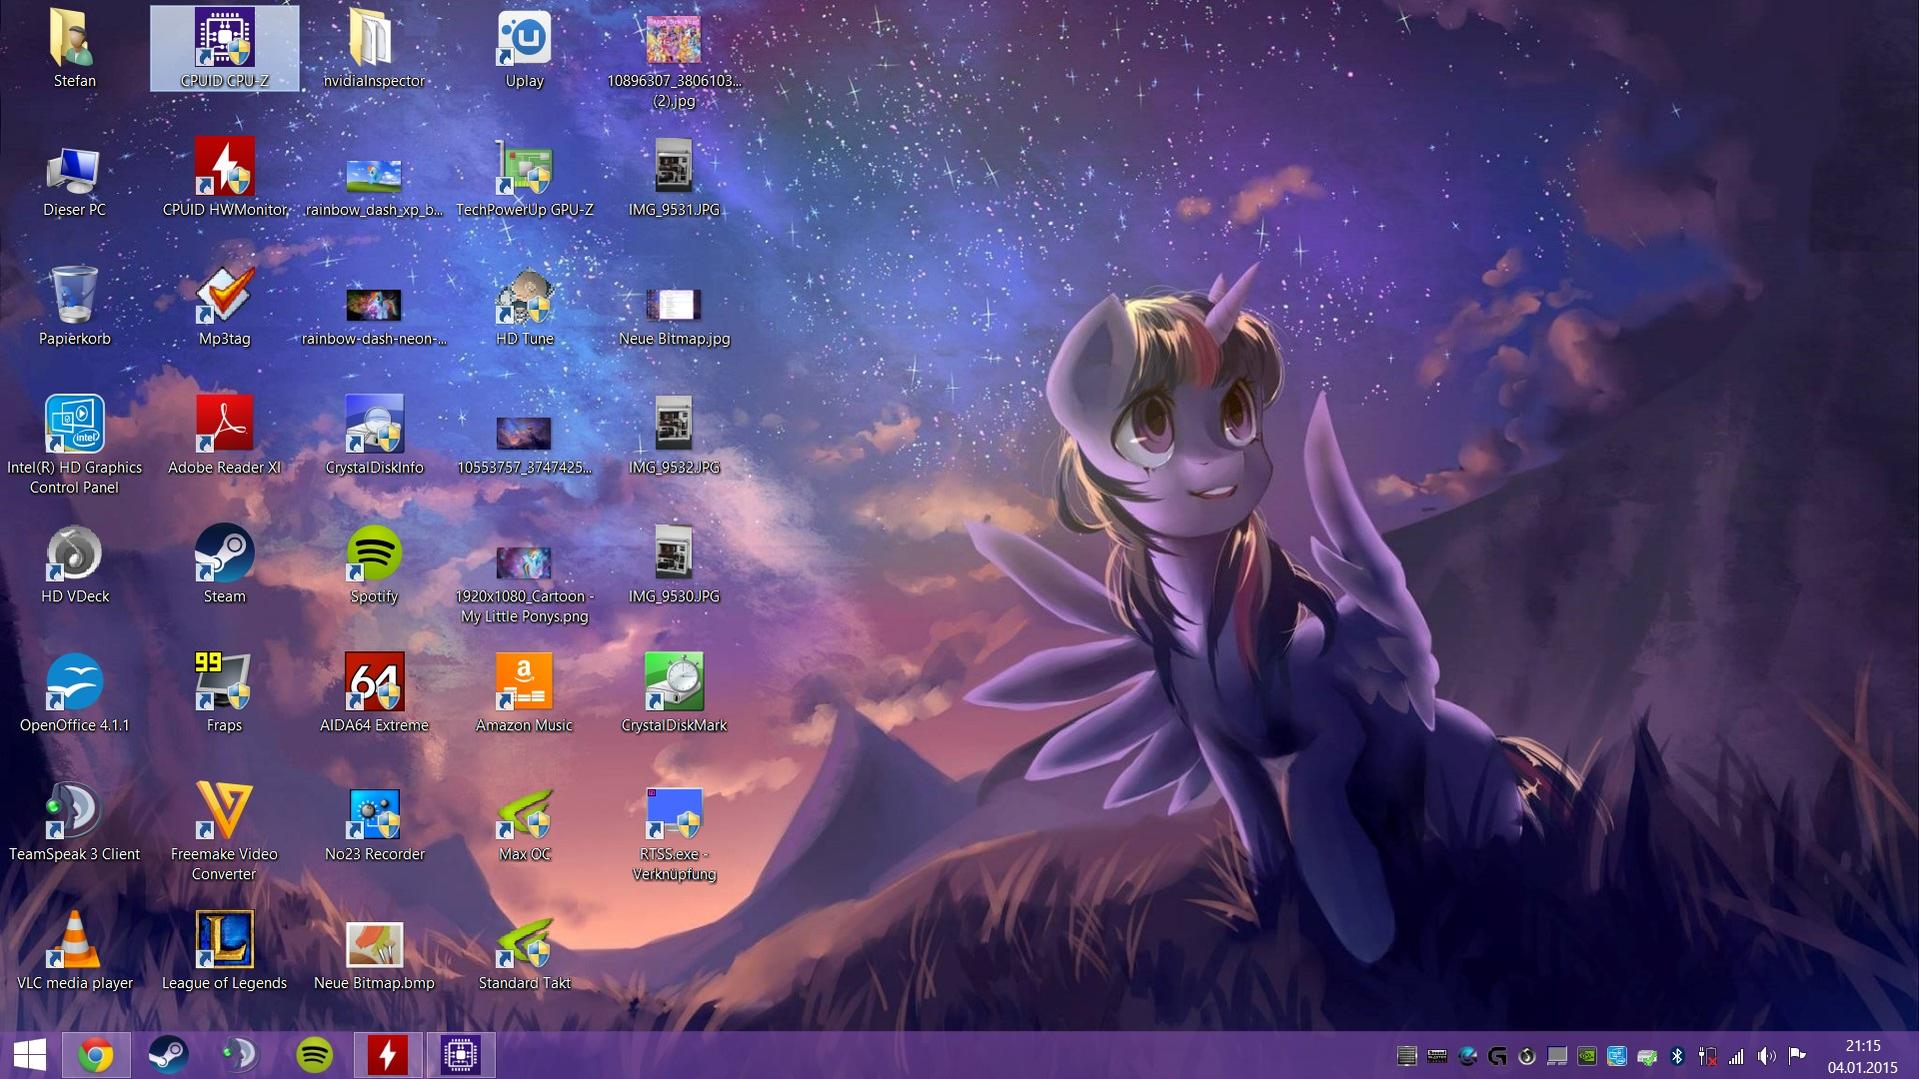
Task: Run the Max OC shortcut
Action: click(x=524, y=824)
